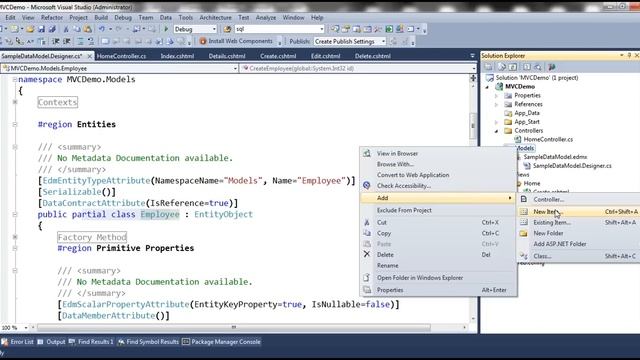Click the Paste icon in the toolbar

click(x=87, y=29)
